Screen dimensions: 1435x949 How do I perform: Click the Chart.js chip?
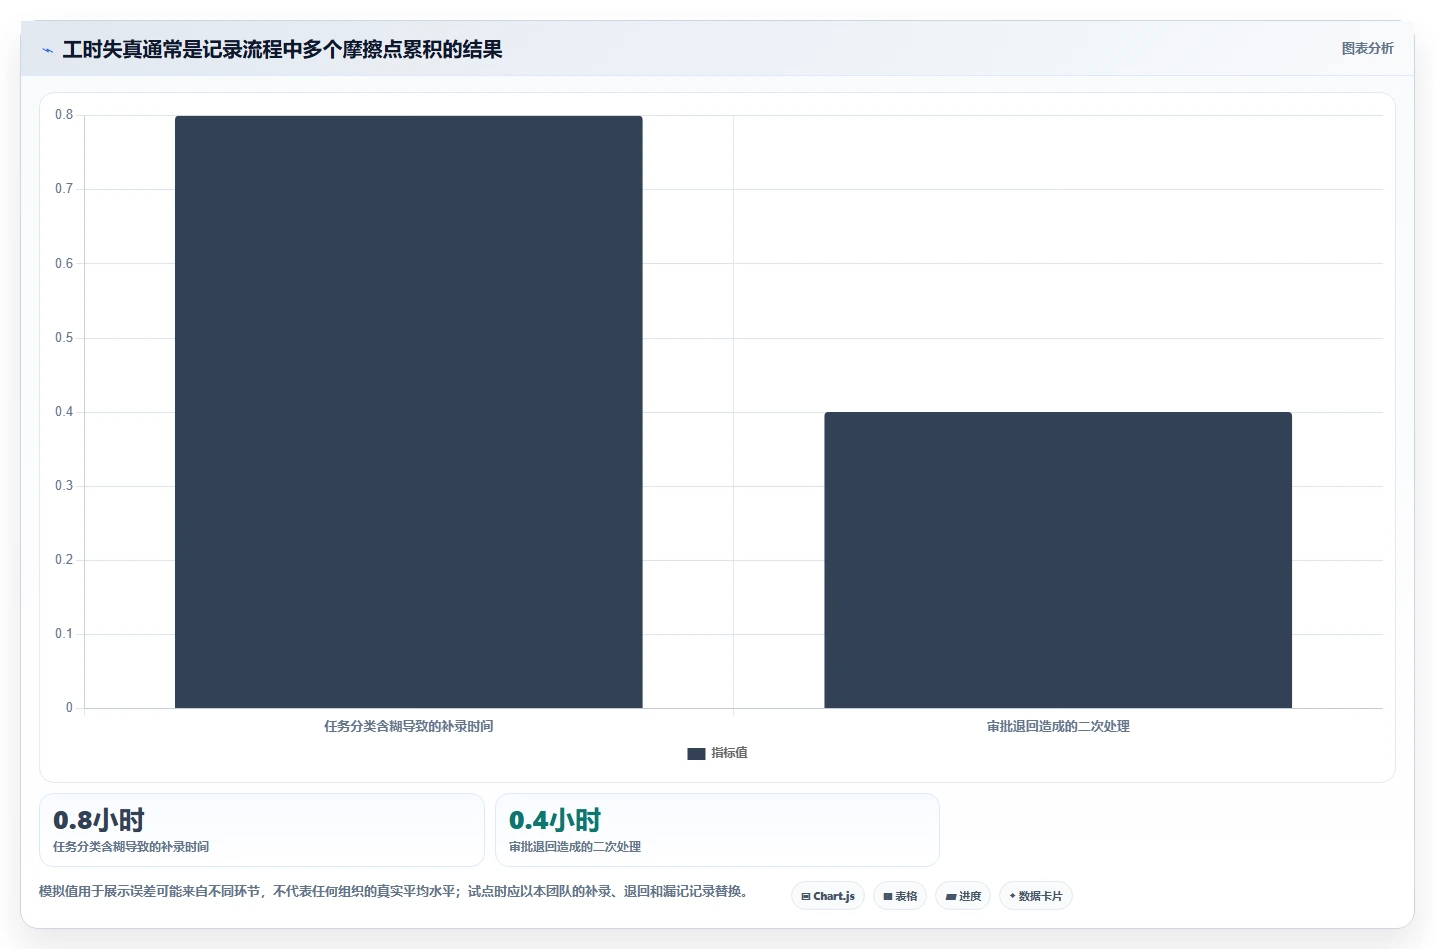pos(828,896)
